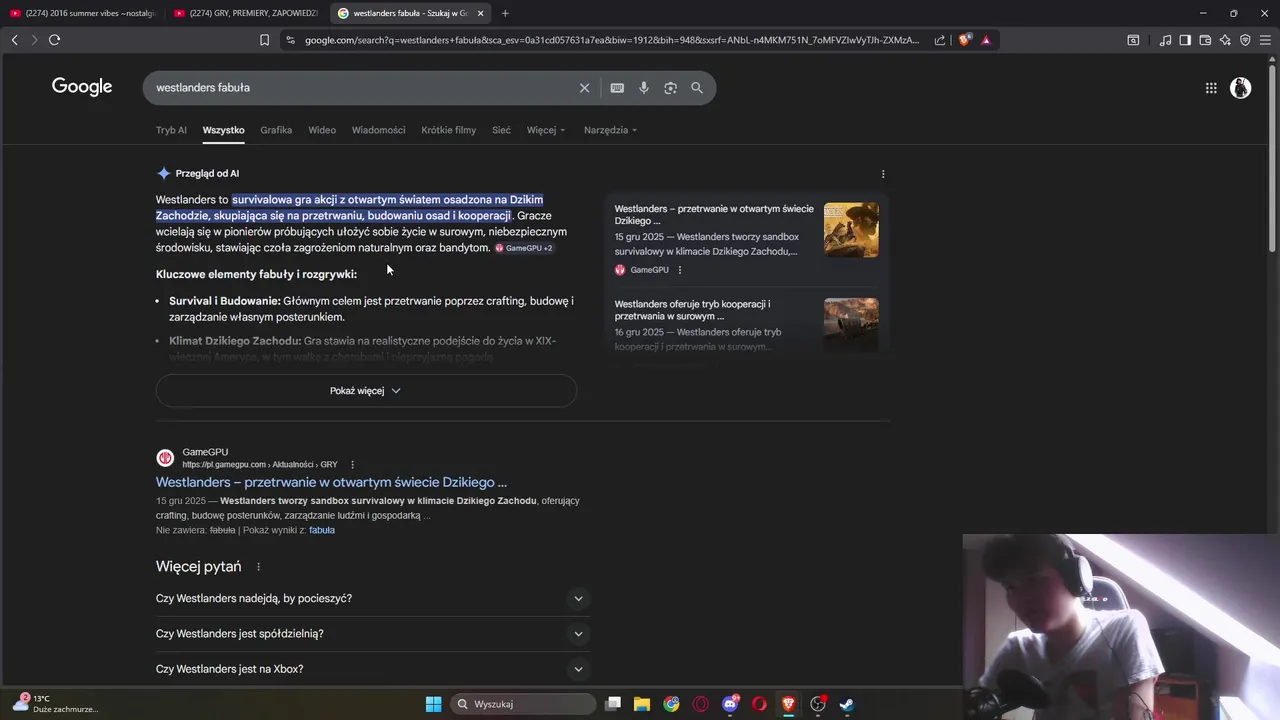This screenshot has width=1280, height=720.
Task: Submit the search with magnifier icon
Action: 697,88
